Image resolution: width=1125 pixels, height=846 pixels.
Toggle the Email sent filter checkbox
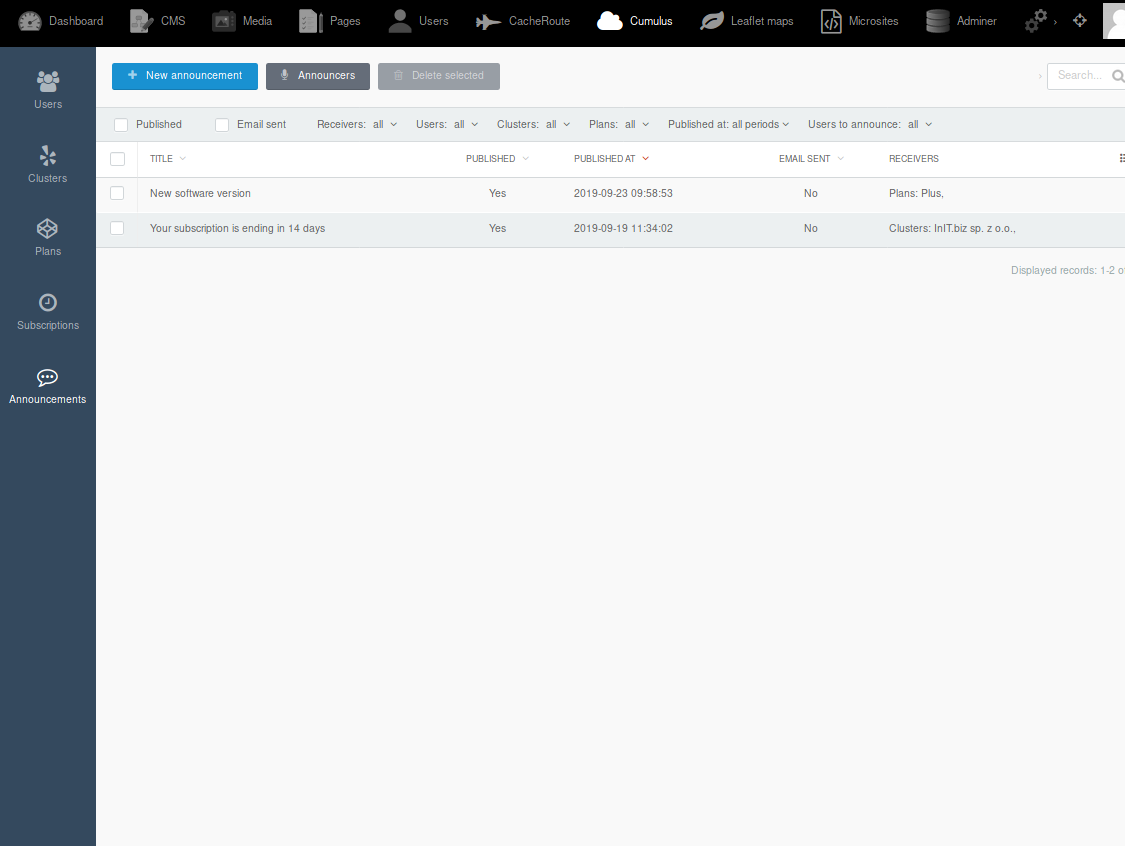[x=222, y=125]
